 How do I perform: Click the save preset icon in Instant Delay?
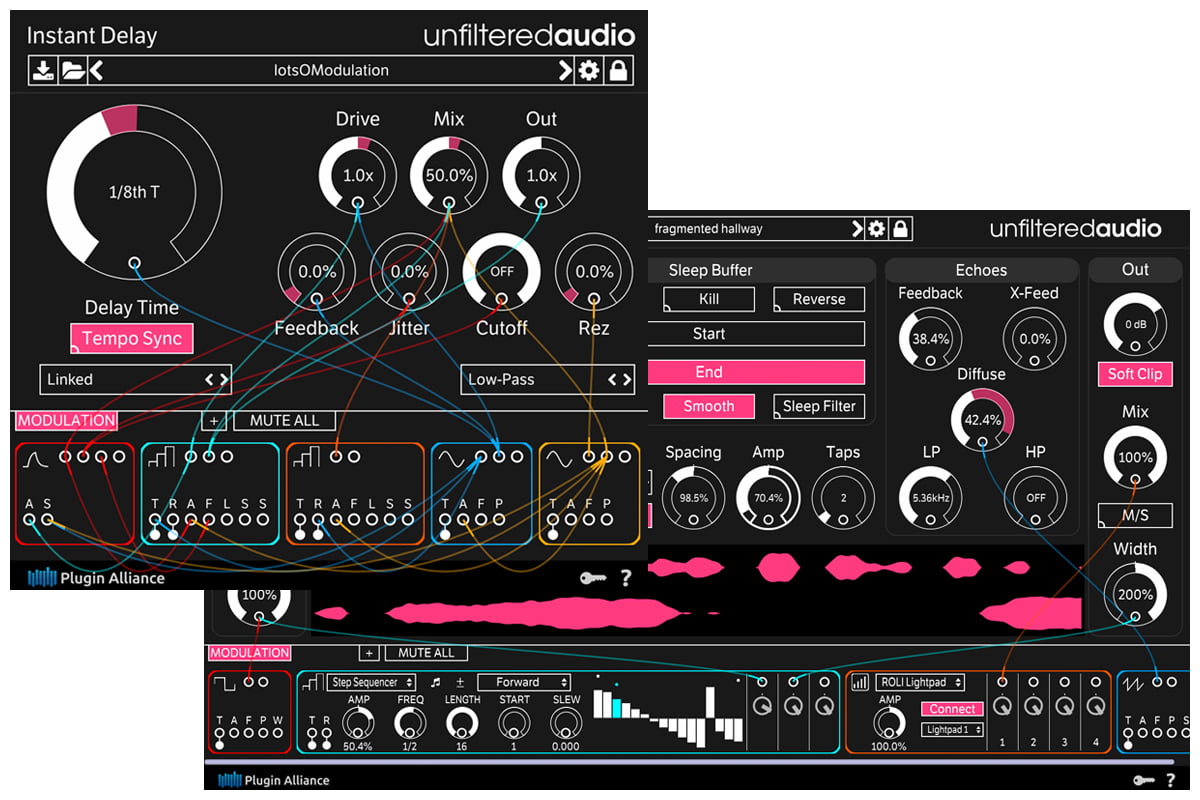[x=43, y=70]
